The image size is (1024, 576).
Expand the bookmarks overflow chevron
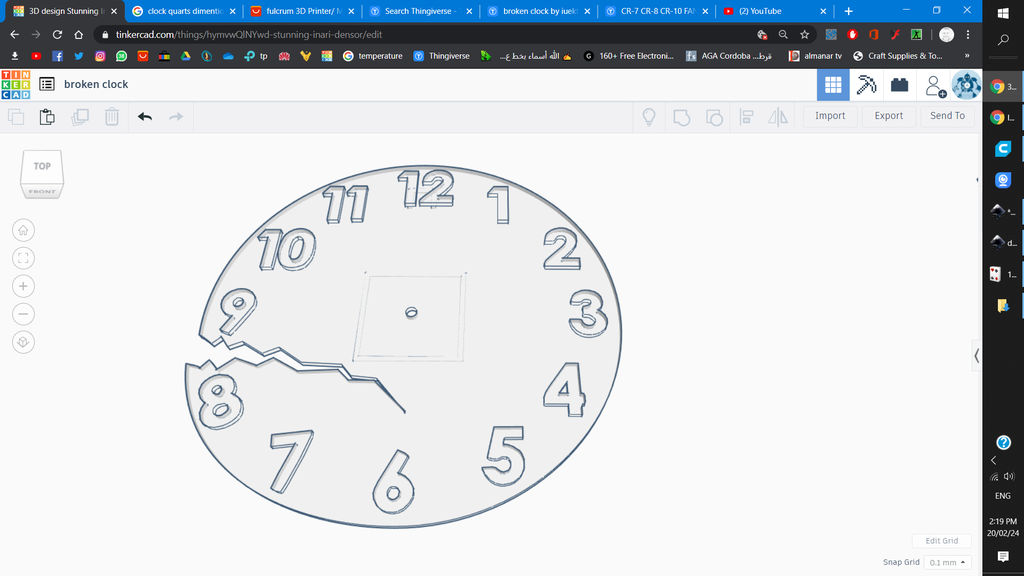pos(967,56)
